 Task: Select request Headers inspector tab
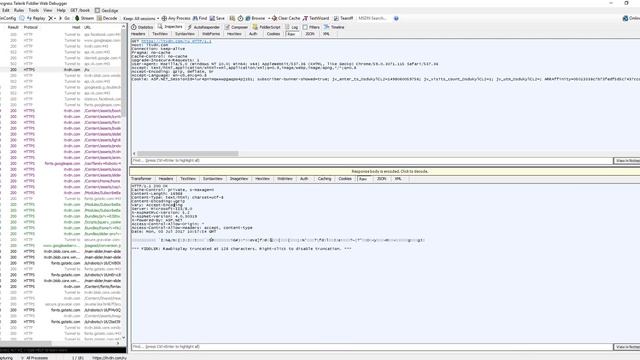(x=138, y=34)
